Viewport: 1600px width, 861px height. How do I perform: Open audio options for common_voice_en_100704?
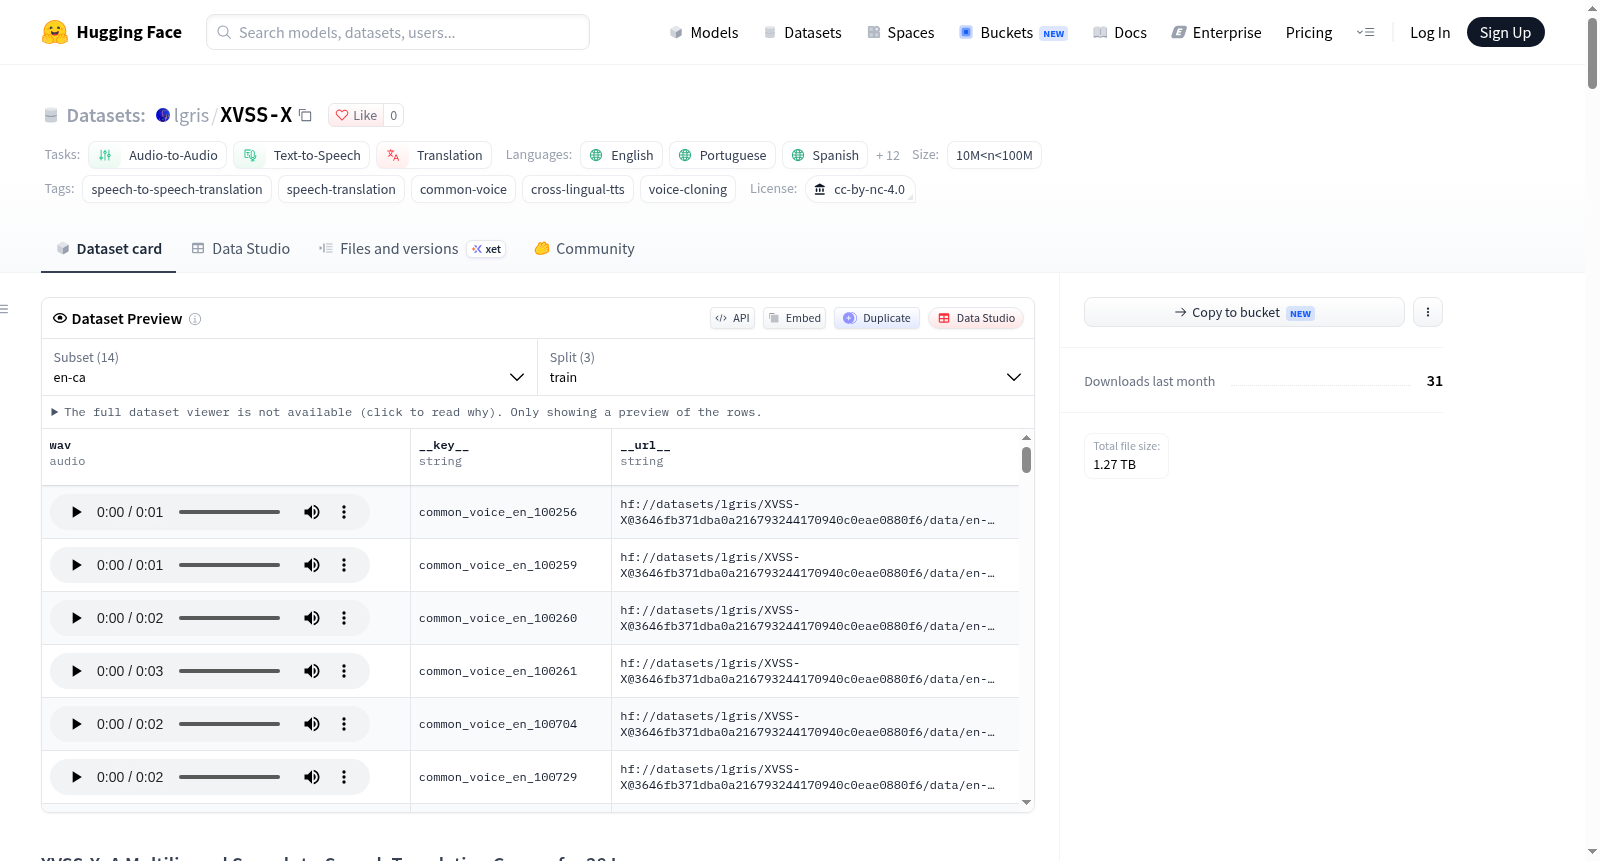[x=344, y=724]
